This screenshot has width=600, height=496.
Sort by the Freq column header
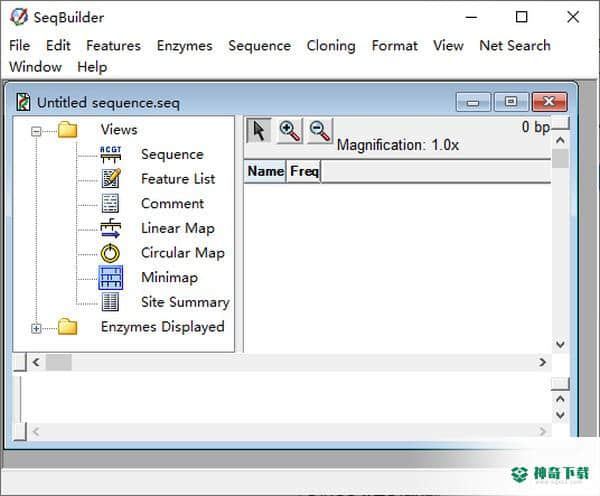(303, 171)
